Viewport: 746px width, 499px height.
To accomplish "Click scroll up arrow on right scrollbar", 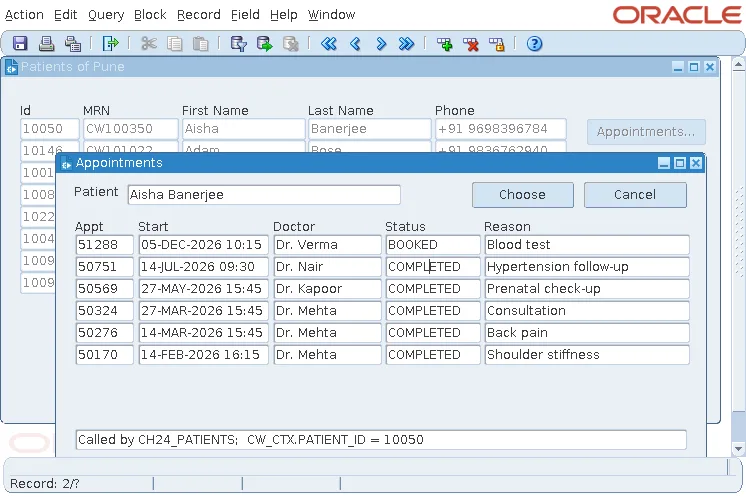I will click(738, 64).
